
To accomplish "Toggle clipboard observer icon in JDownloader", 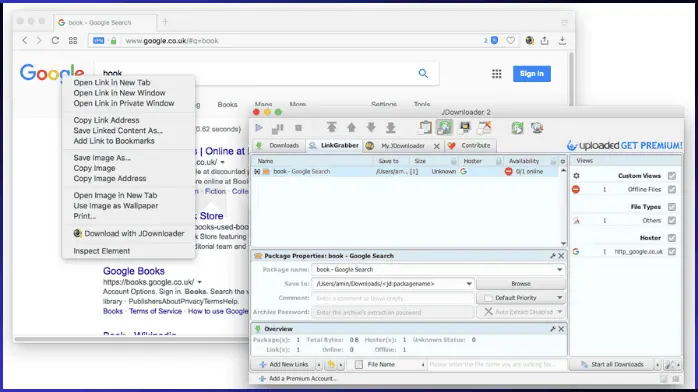I will point(425,127).
